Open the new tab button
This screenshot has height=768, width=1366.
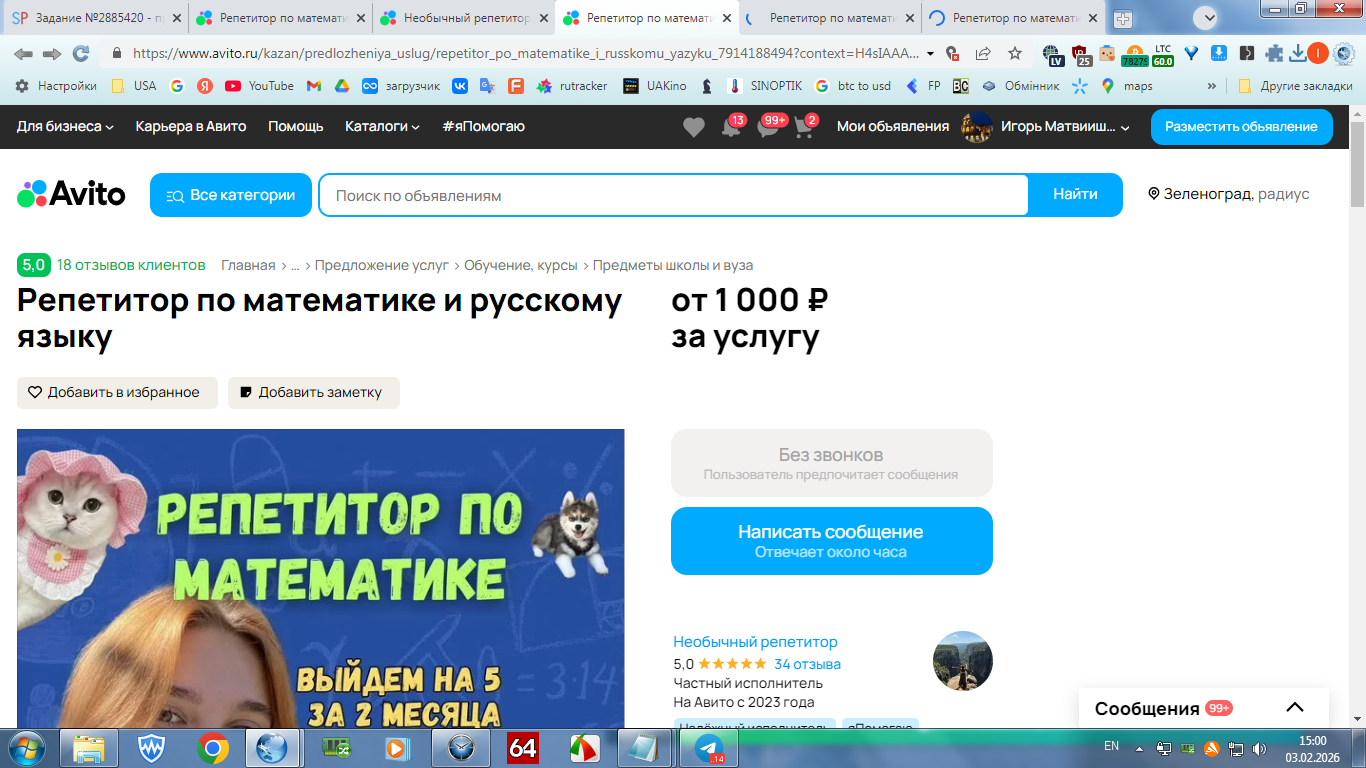coord(1122,18)
